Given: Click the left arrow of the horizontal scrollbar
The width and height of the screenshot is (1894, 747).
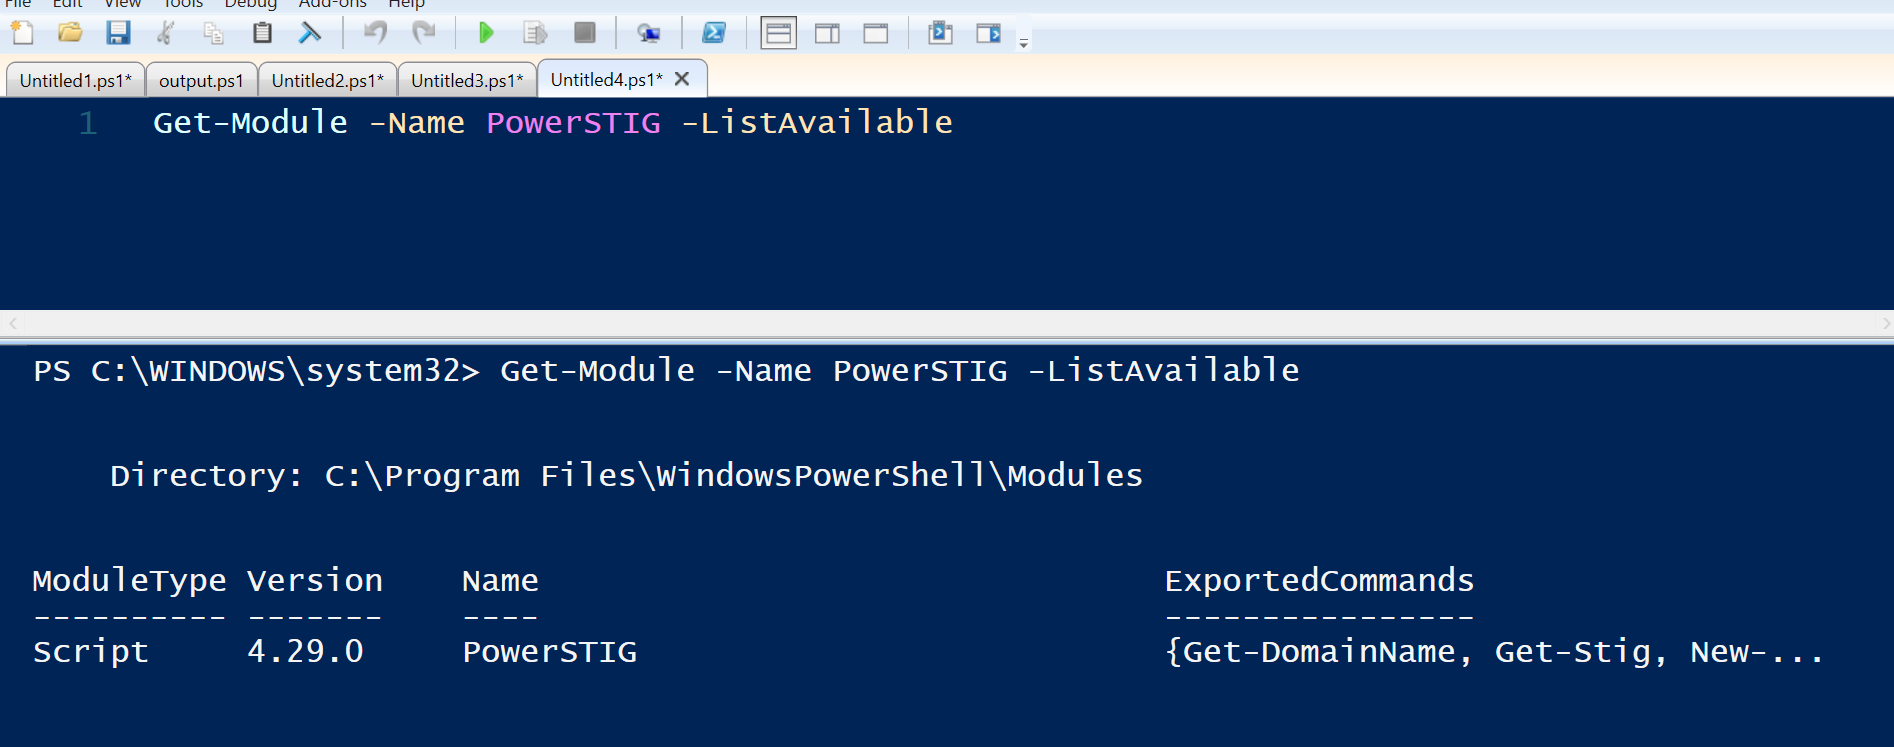Looking at the screenshot, I should [x=11, y=323].
